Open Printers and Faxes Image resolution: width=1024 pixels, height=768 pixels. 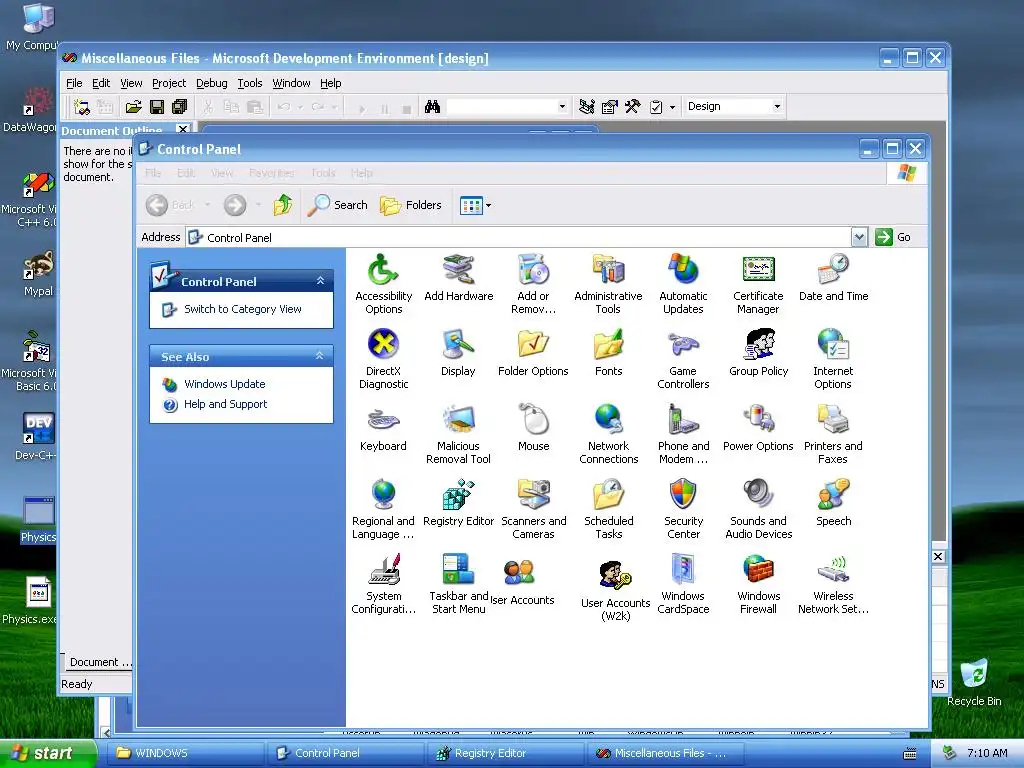(x=833, y=435)
